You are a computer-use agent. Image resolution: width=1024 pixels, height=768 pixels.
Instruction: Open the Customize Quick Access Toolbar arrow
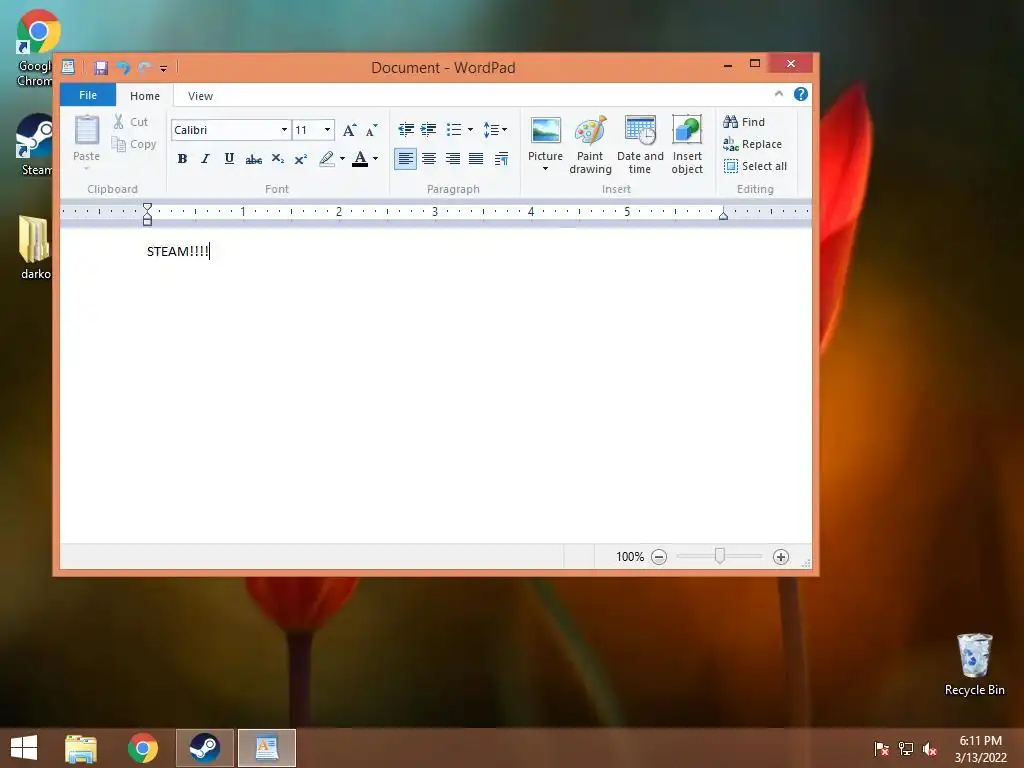point(163,68)
